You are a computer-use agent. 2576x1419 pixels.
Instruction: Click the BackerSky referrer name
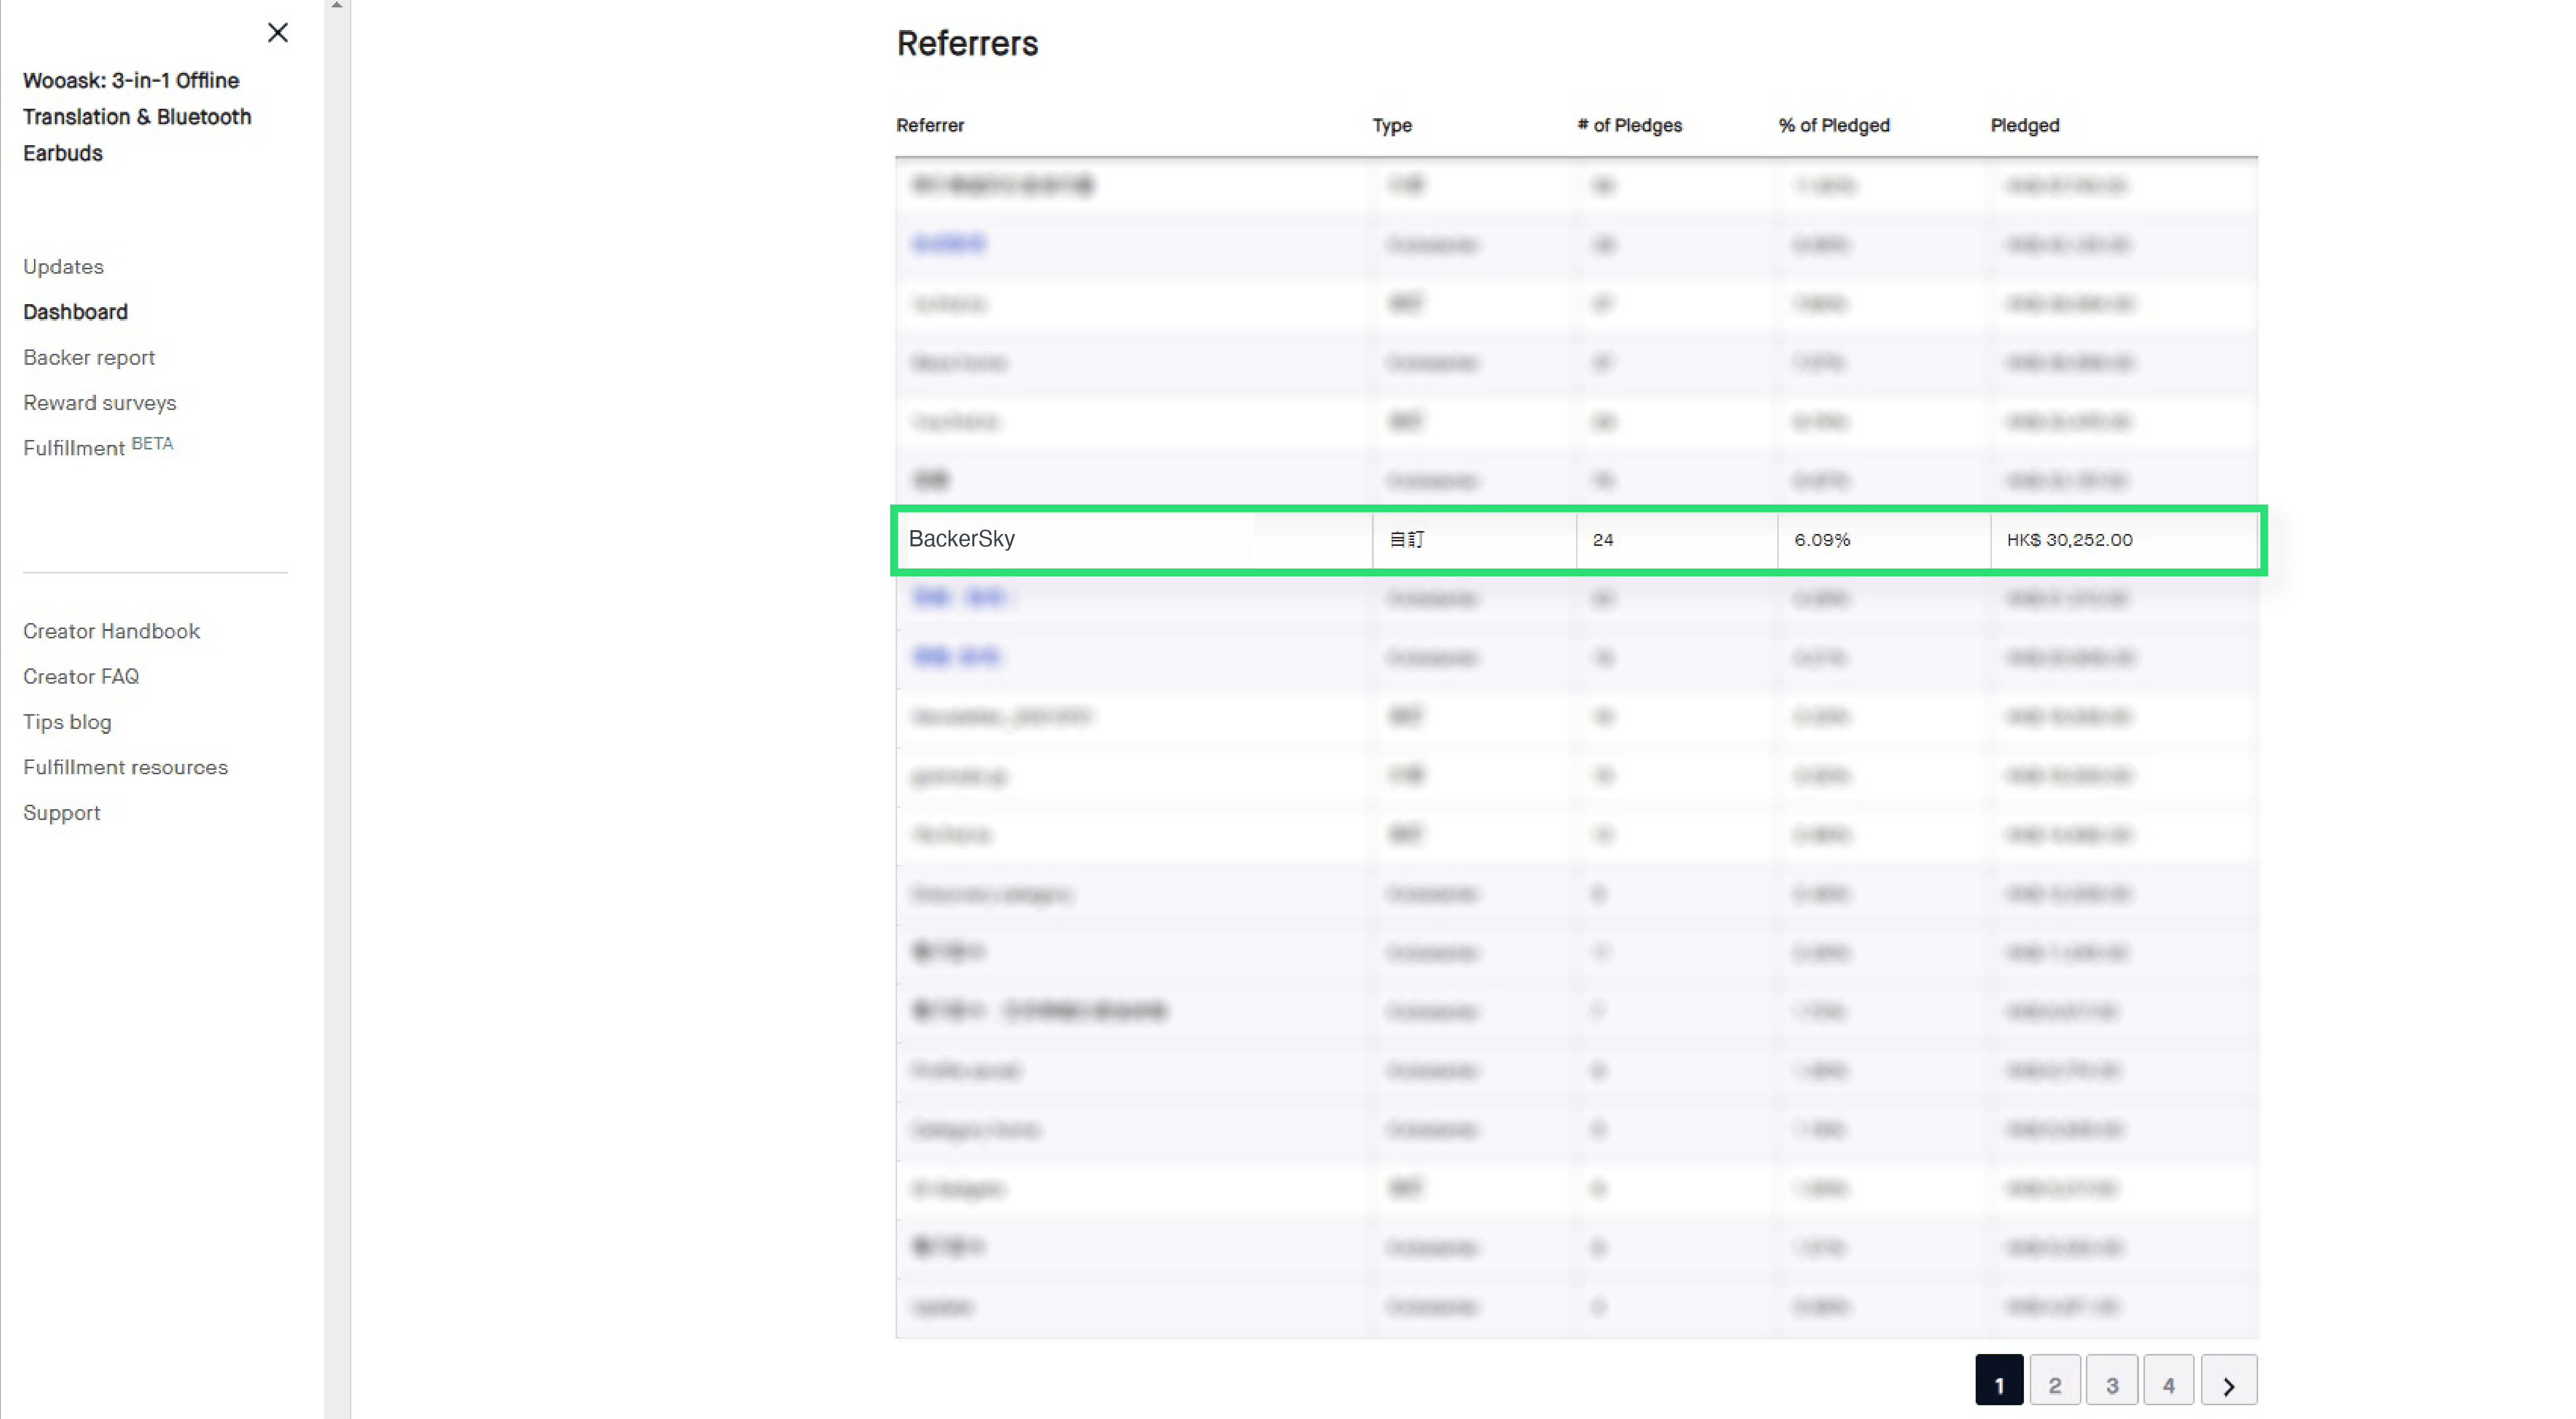(961, 539)
